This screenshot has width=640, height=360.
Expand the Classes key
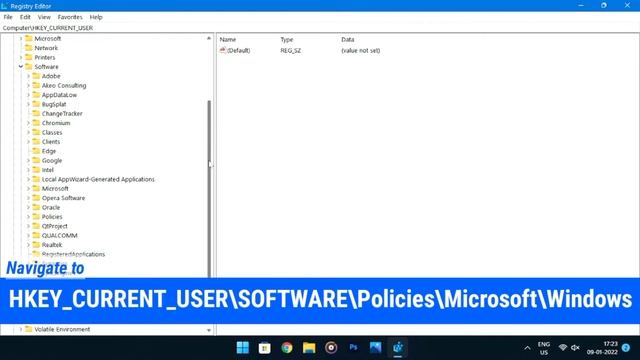point(28,132)
